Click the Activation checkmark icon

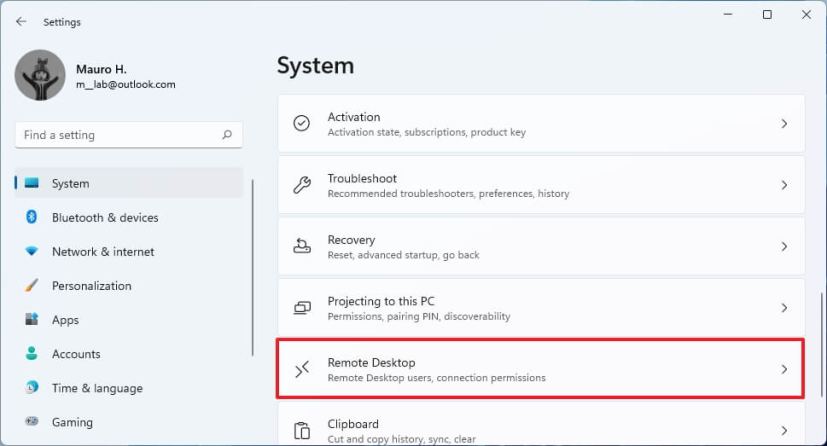[x=302, y=124]
